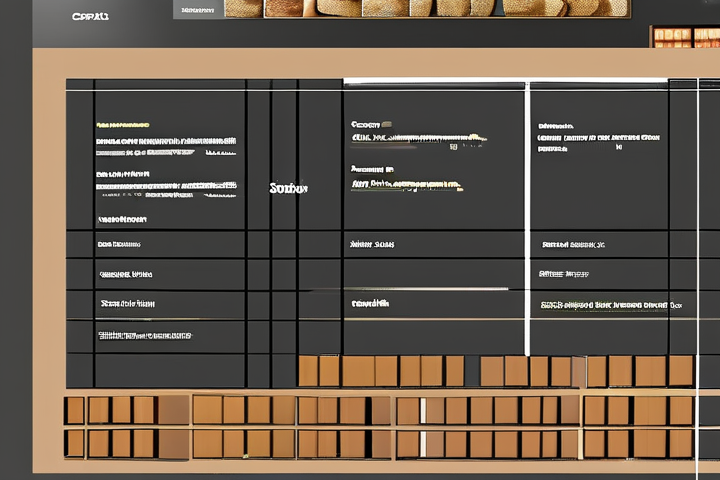Open the second underlined paragraph in the middle panel

click(406, 185)
